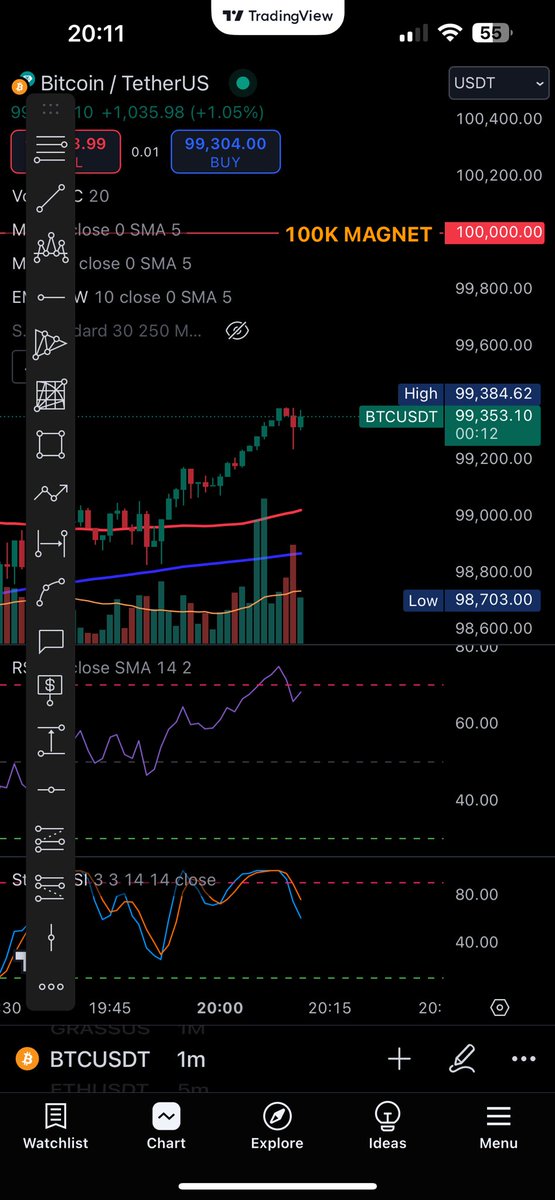Select the Callout comment bubble tool

pyautogui.click(x=51, y=641)
